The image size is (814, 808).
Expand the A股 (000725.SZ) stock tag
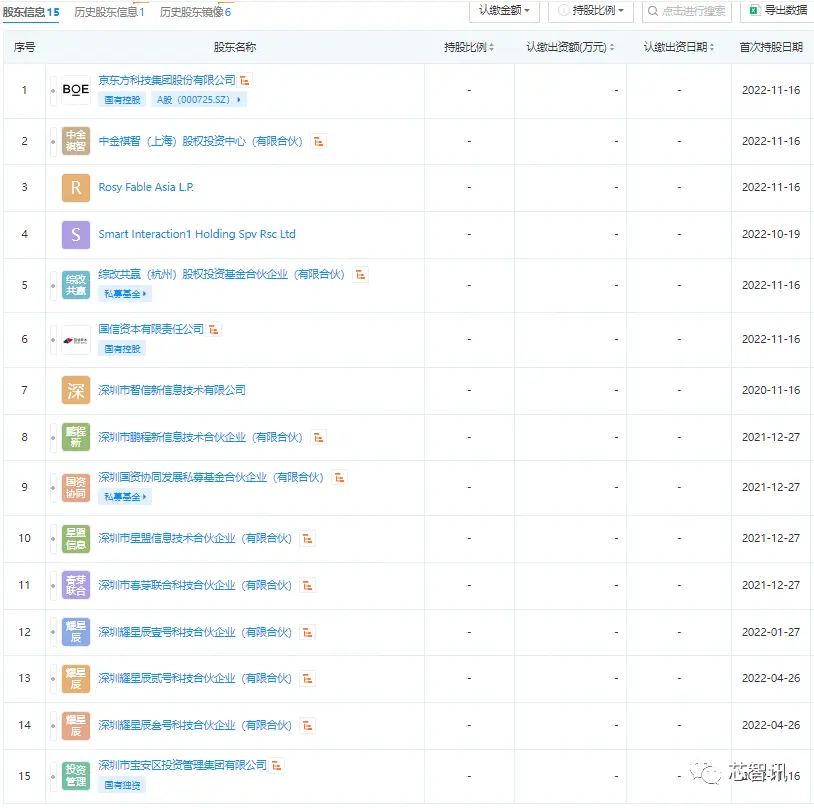199,100
